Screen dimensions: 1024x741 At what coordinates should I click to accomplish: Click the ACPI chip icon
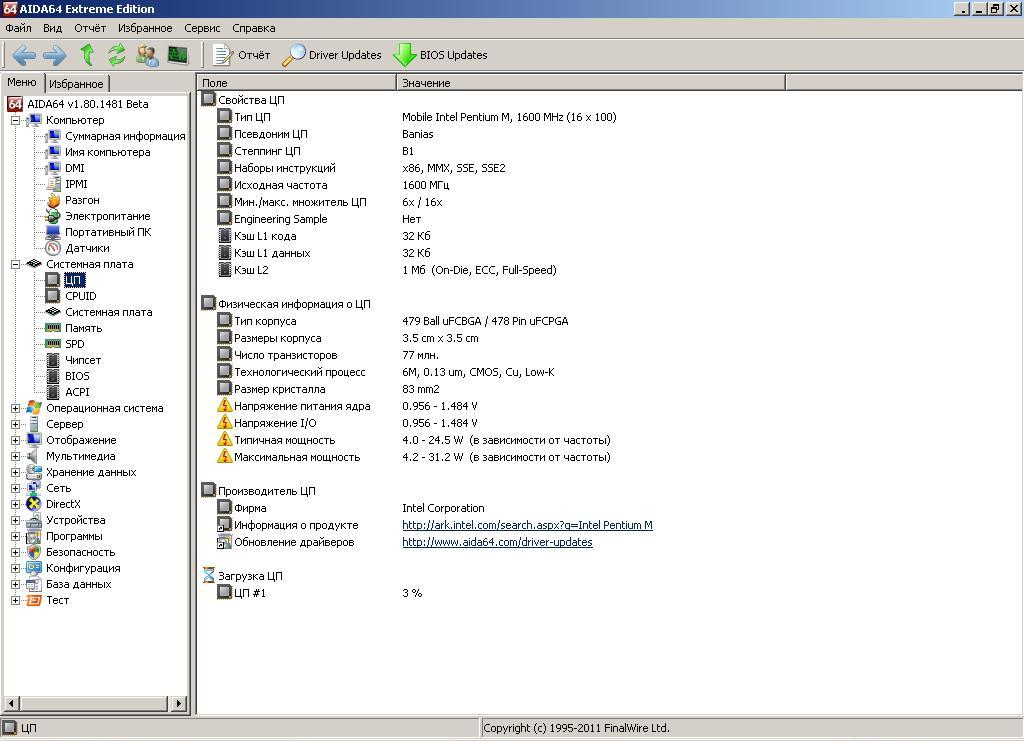pyautogui.click(x=53, y=392)
